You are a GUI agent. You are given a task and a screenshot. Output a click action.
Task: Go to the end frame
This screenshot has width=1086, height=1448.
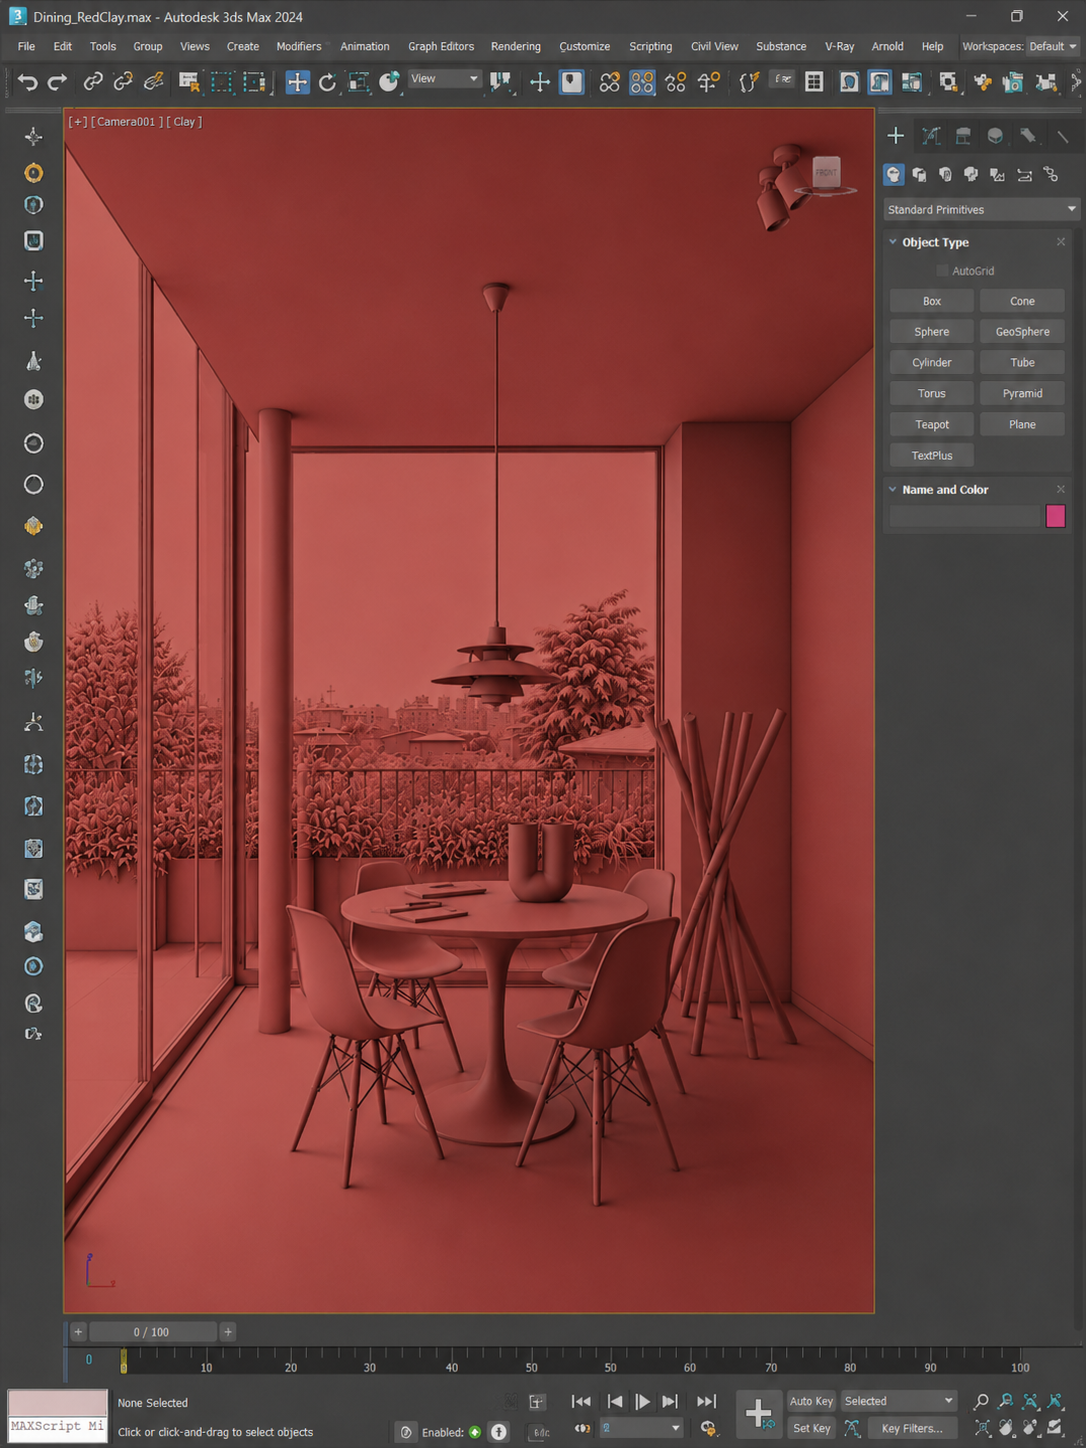706,1401
